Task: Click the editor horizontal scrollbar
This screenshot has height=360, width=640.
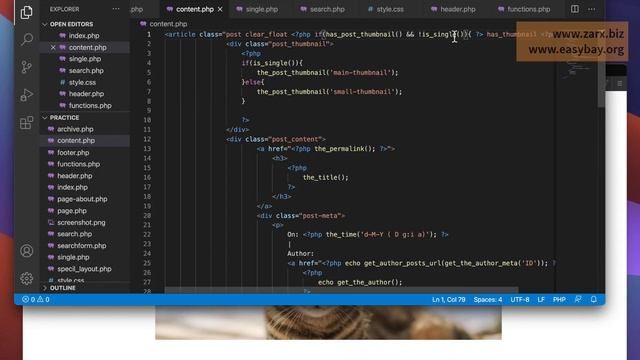Action: coord(341,290)
